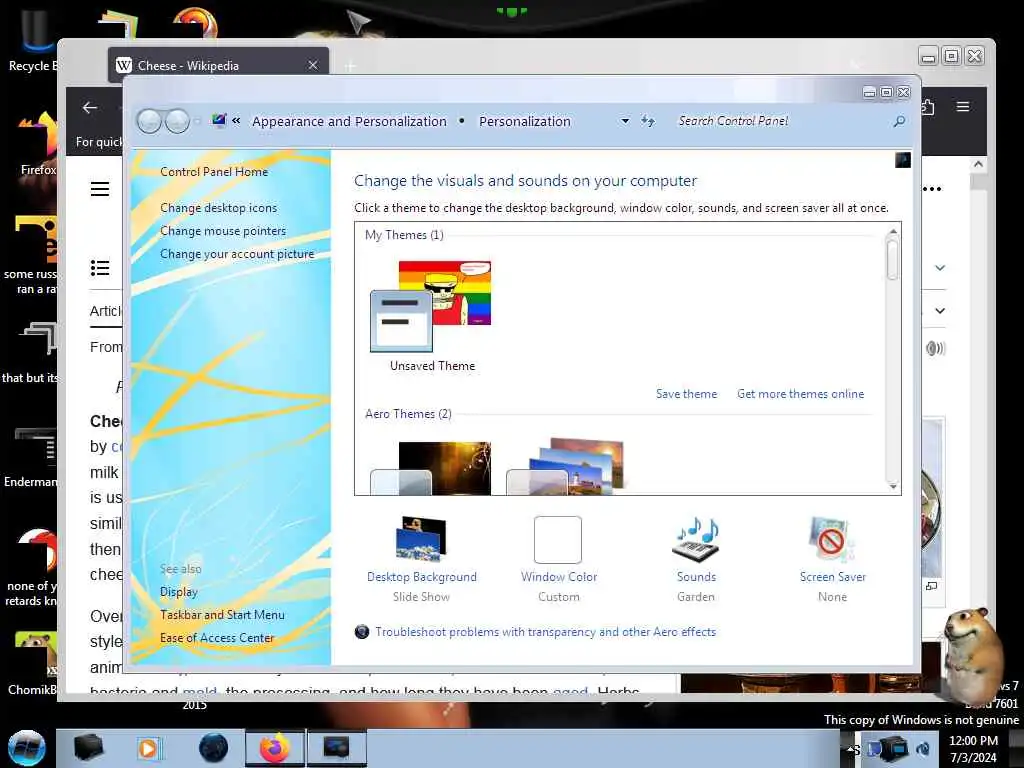This screenshot has height=768, width=1024.
Task: Click scroll down arrow in themes list
Action: [893, 487]
